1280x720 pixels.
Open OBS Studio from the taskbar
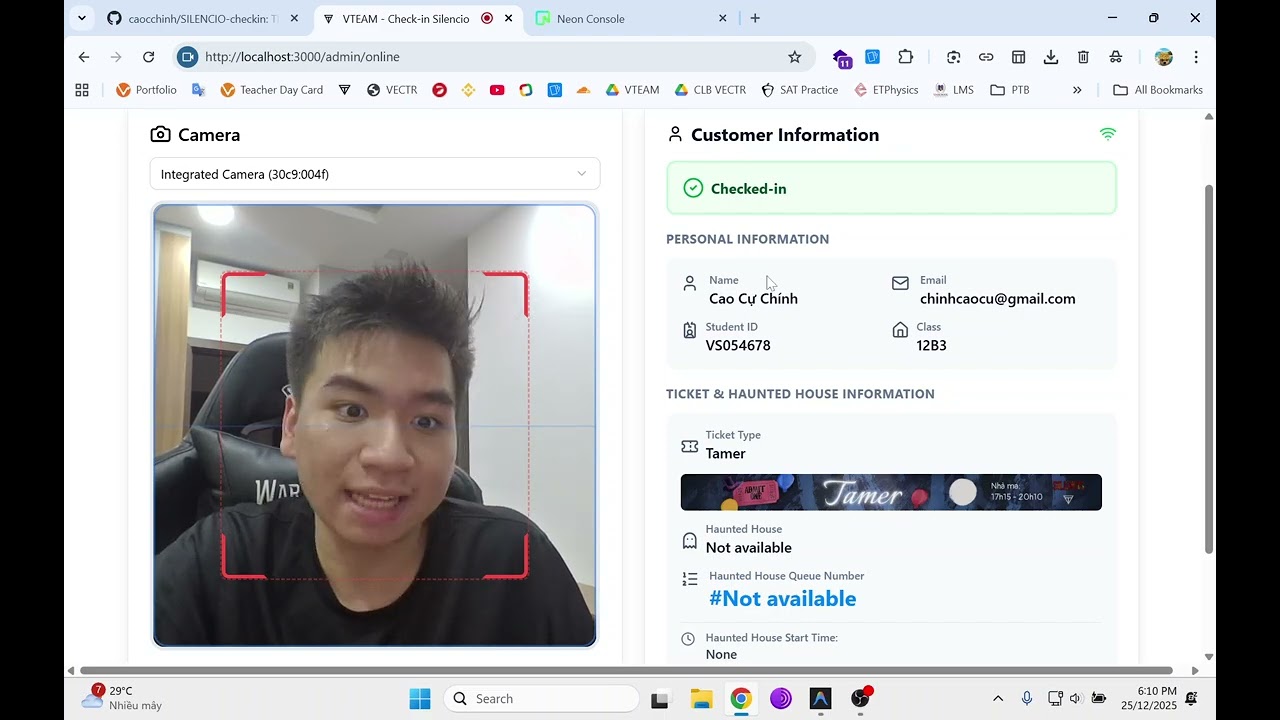click(861, 699)
